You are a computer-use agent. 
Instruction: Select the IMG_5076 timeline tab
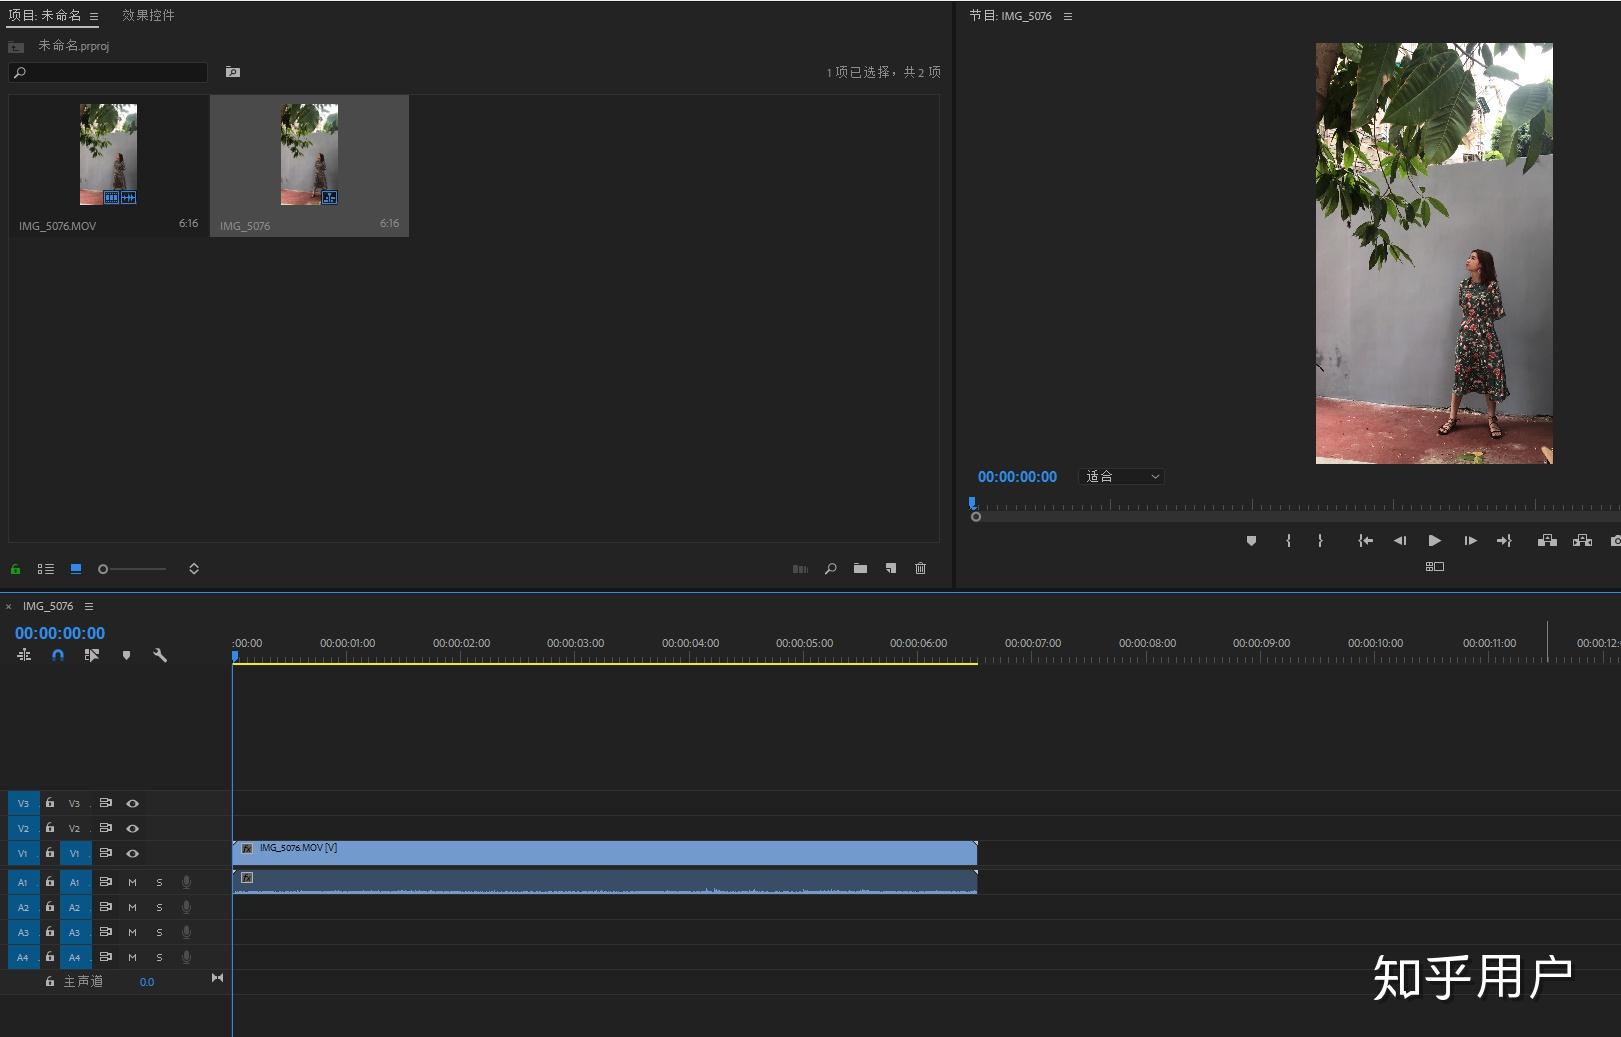pyautogui.click(x=48, y=606)
